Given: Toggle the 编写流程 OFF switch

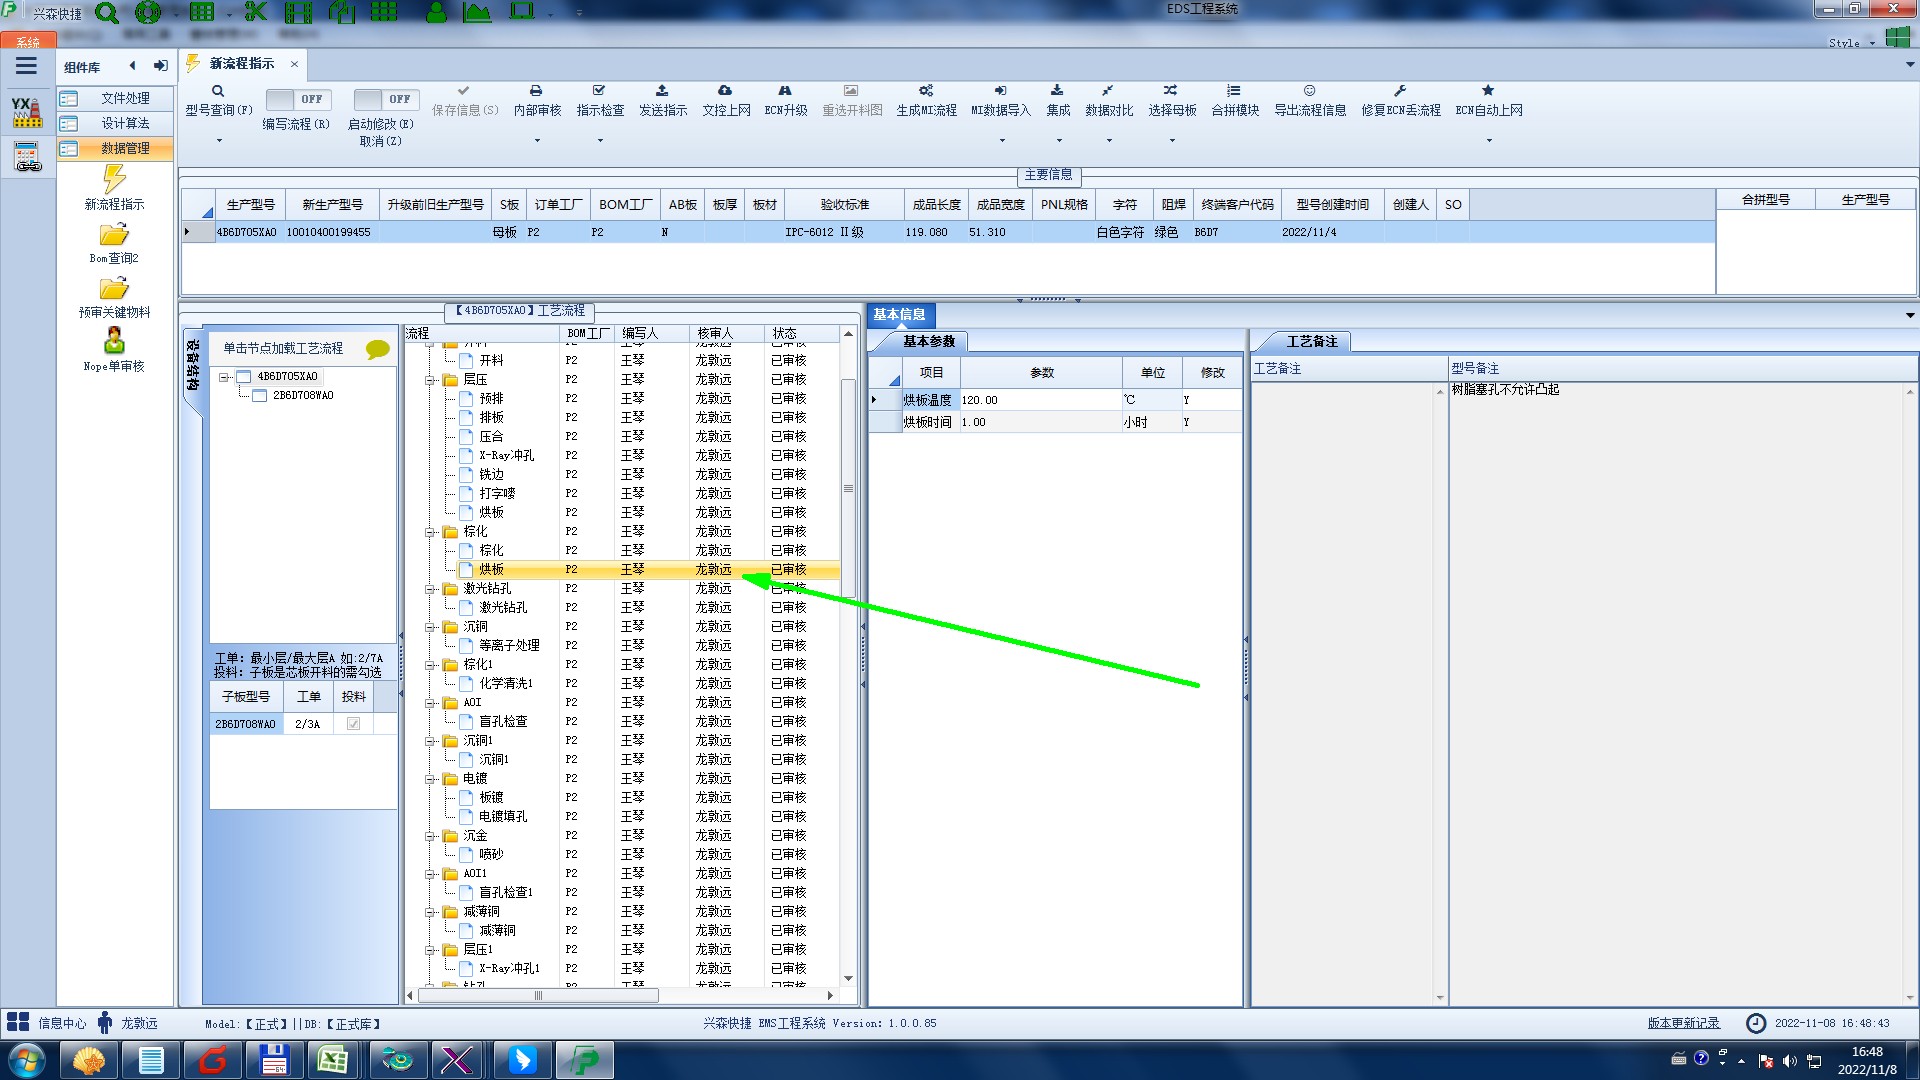Looking at the screenshot, I should coord(296,99).
